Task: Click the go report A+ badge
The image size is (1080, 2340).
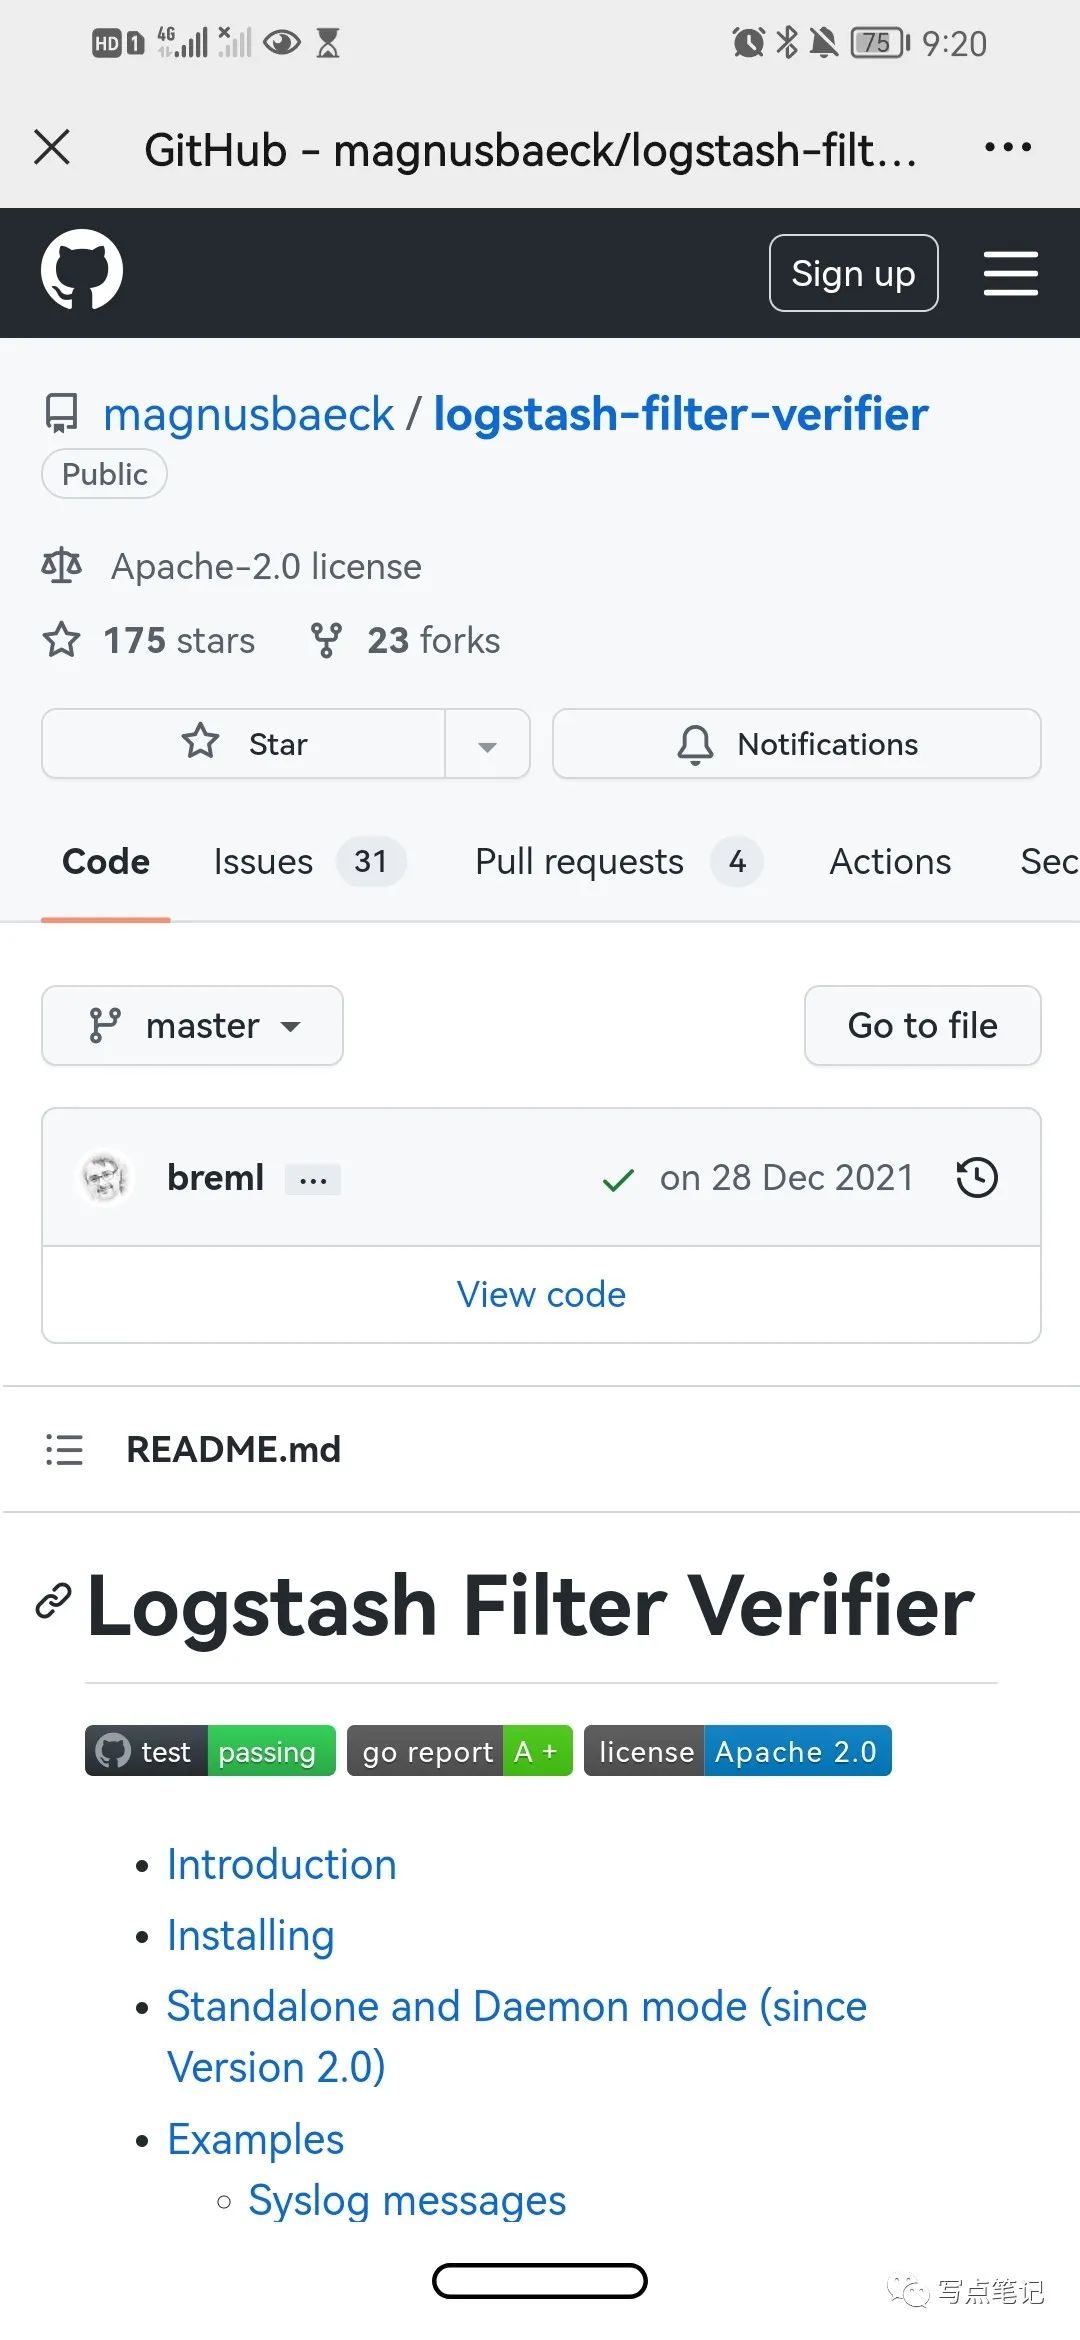Action: pyautogui.click(x=458, y=1750)
